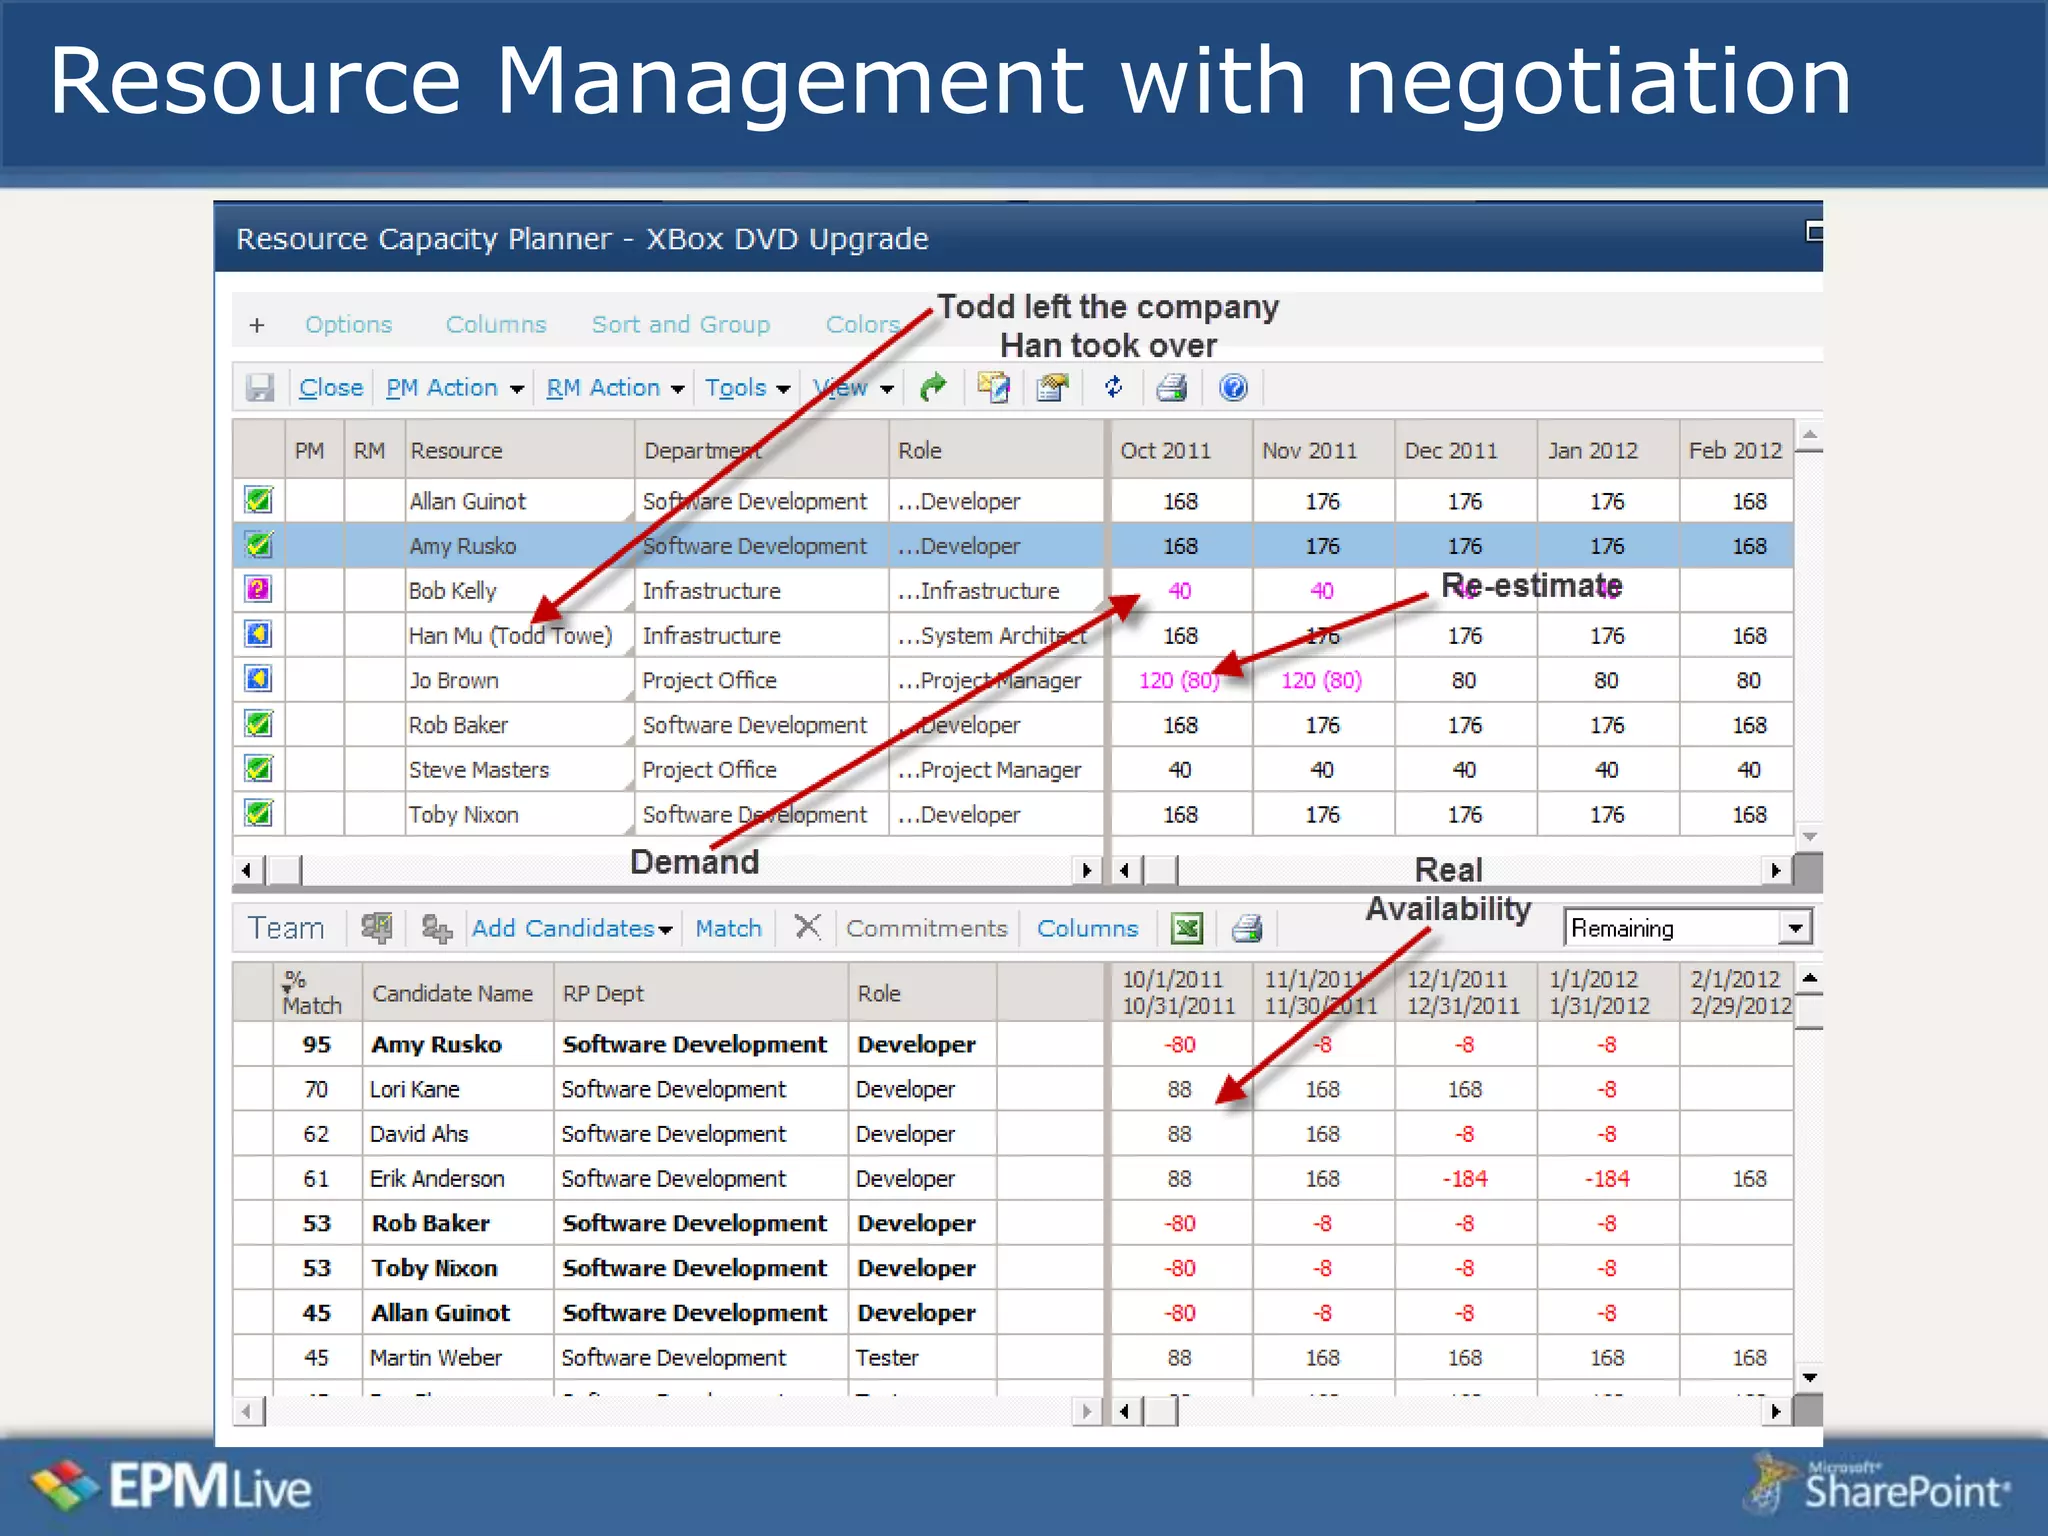Screen dimensions: 2048x1536
Task: Click the green redo arrow icon
Action: pos(933,387)
